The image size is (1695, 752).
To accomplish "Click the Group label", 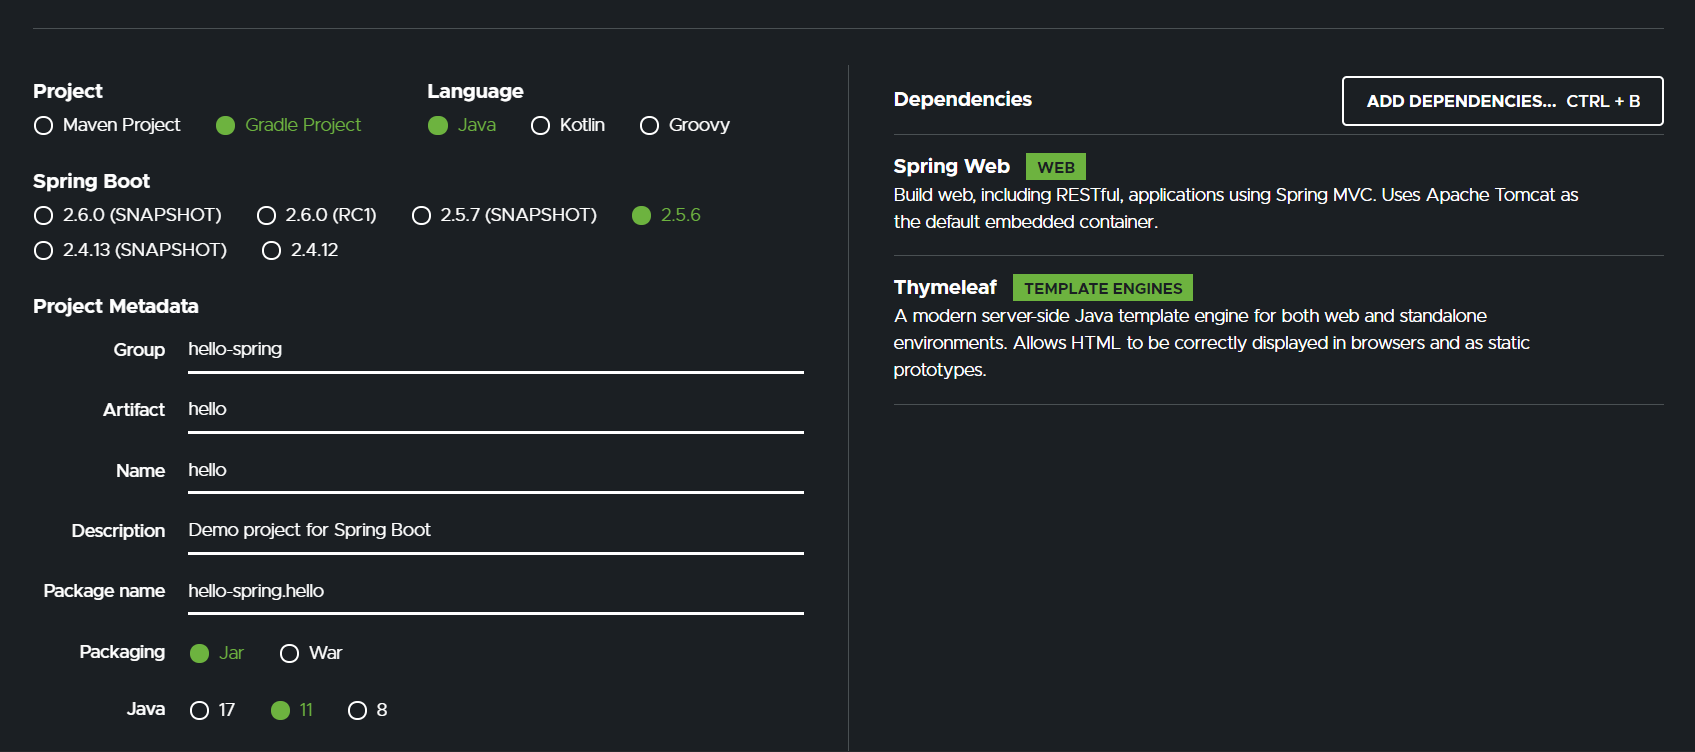I will [x=139, y=350].
